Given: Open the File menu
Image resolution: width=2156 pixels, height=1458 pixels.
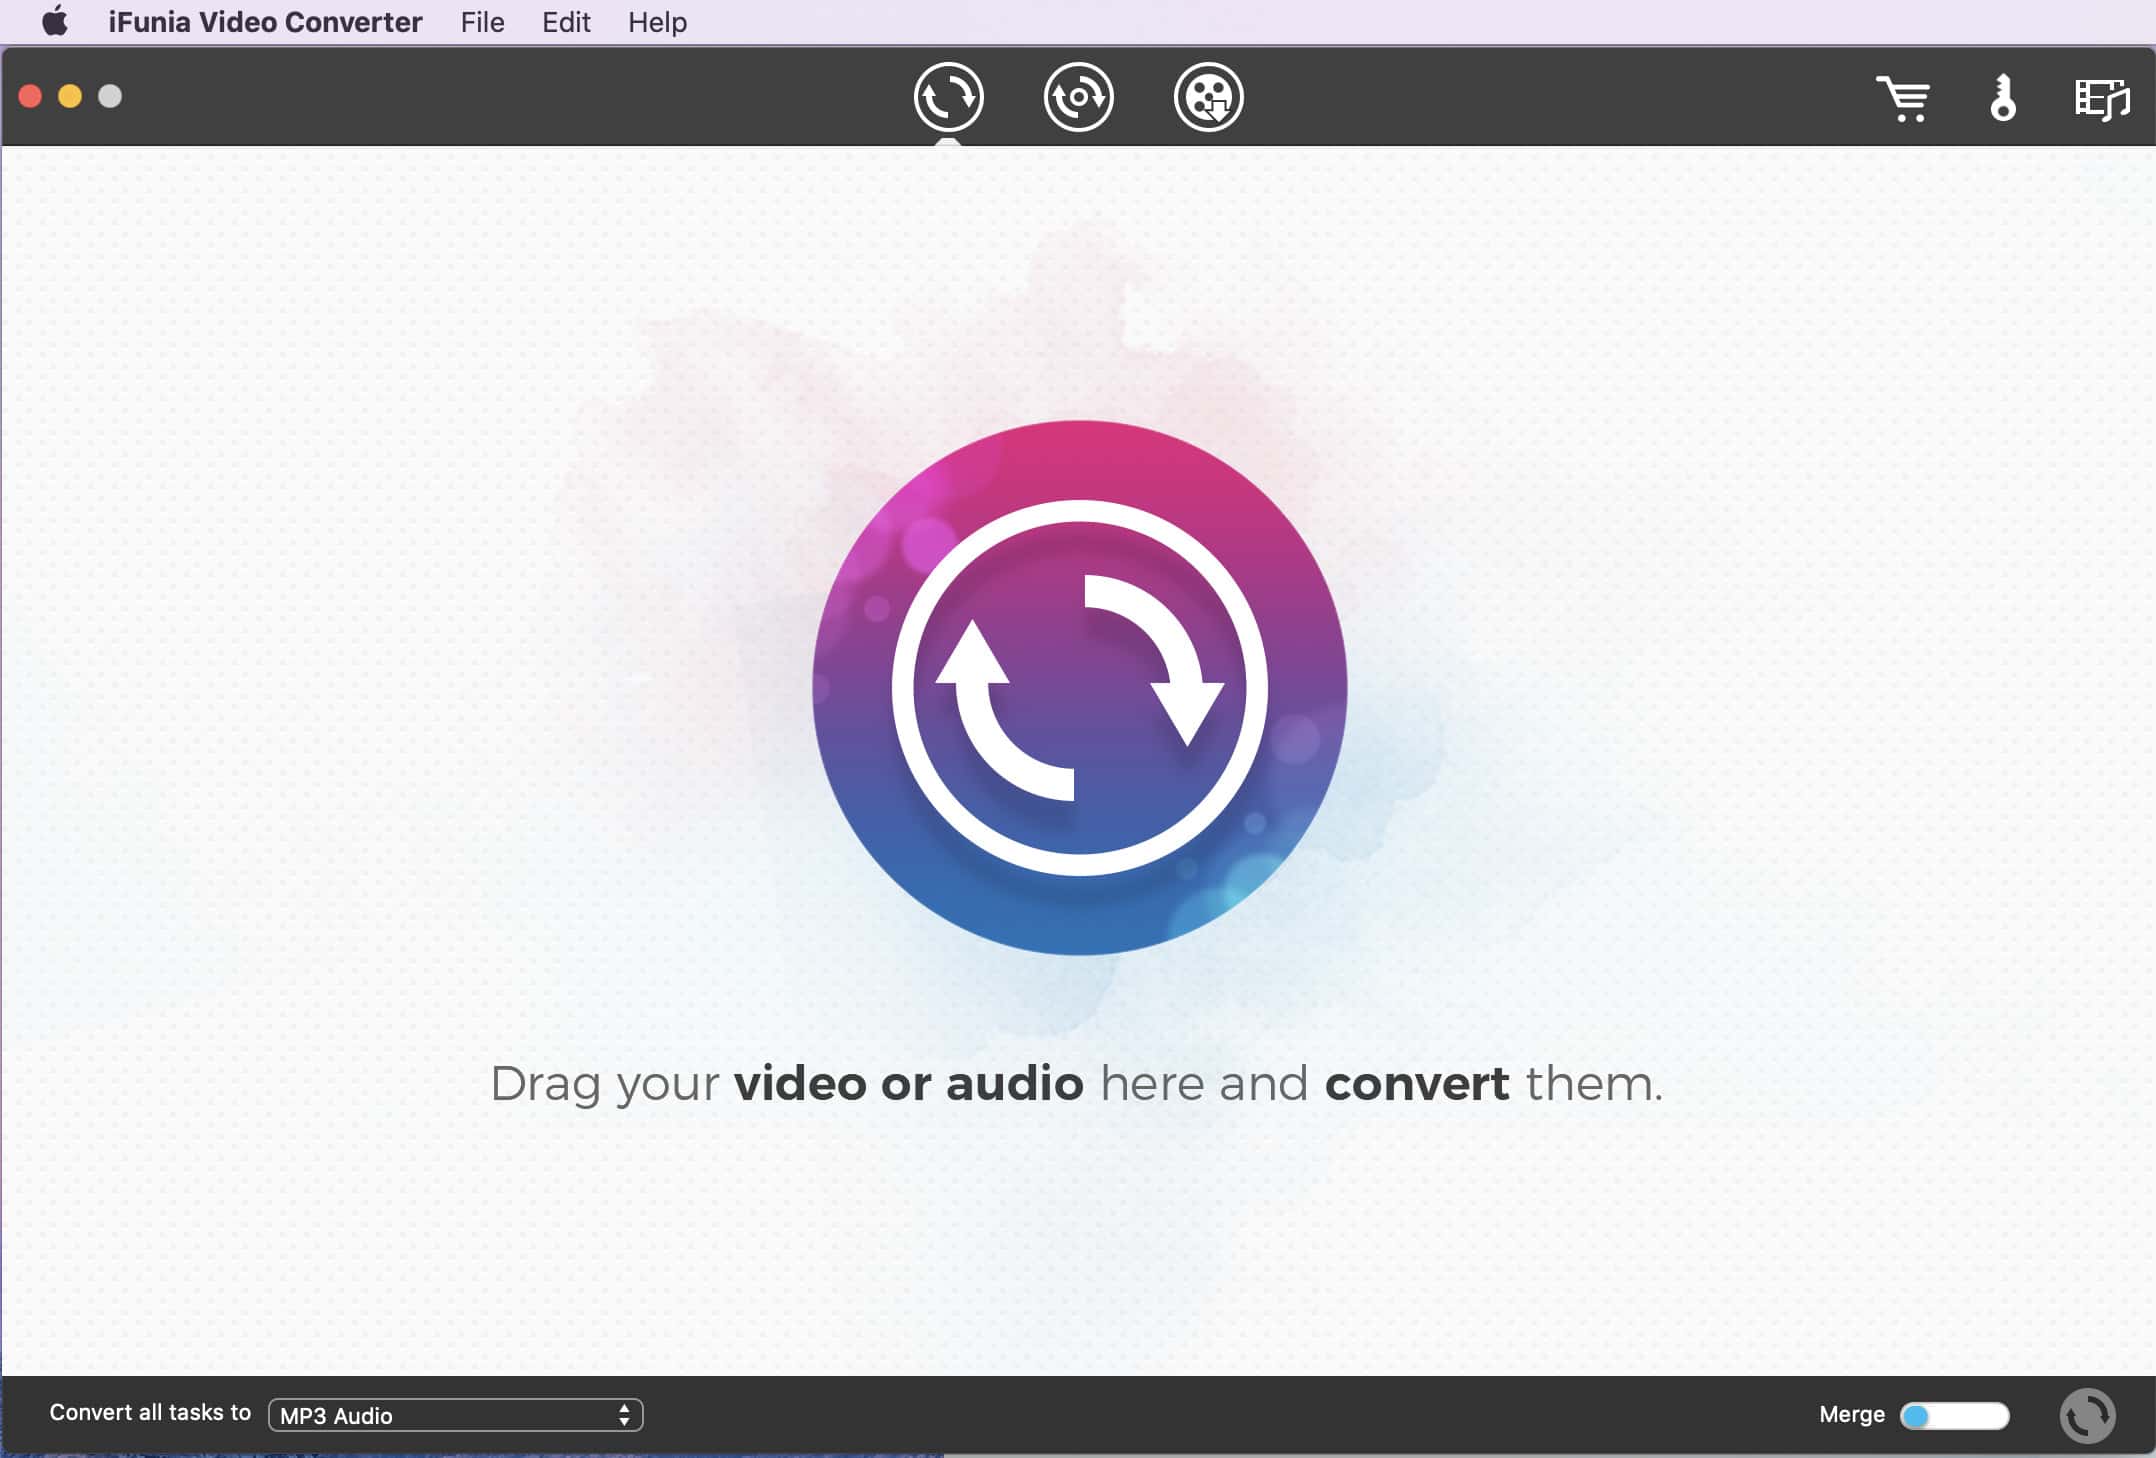Looking at the screenshot, I should coord(482,22).
